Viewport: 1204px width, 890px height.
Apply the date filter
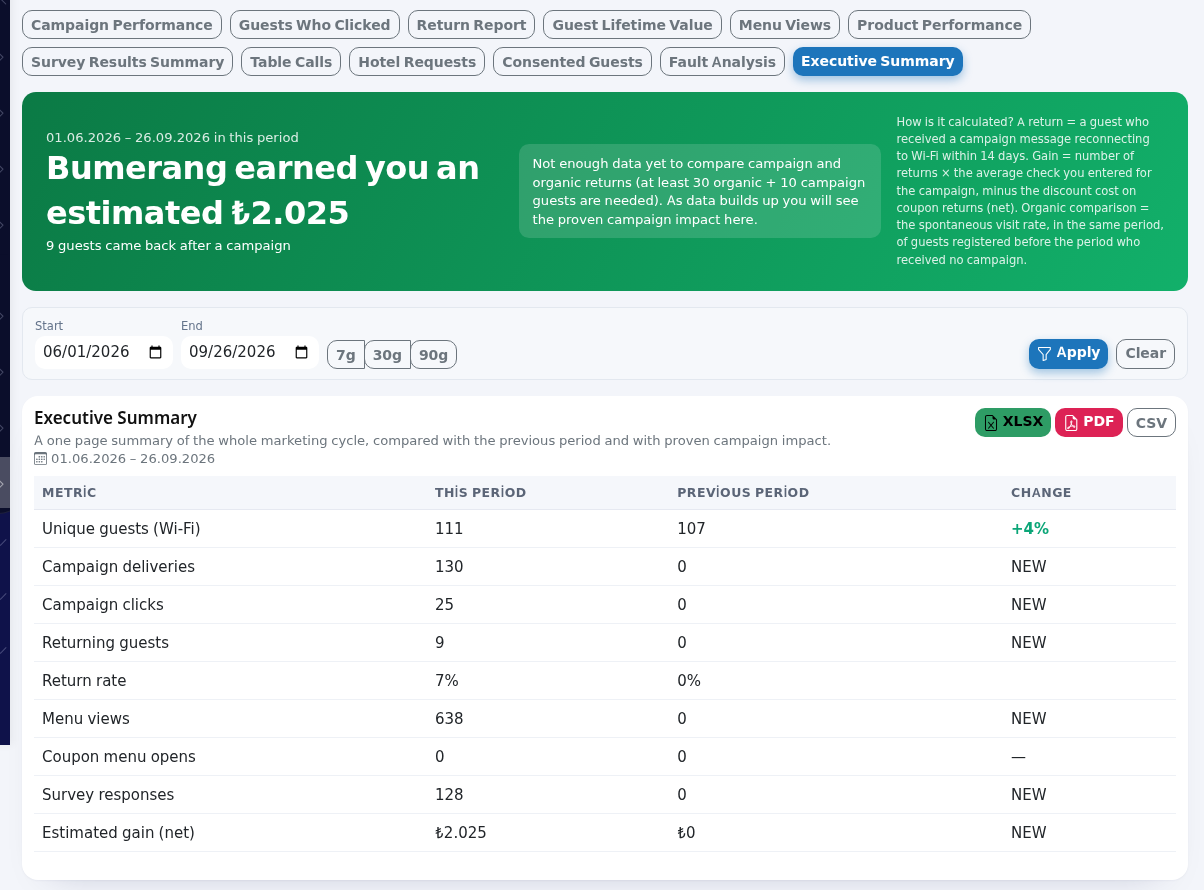click(1068, 353)
